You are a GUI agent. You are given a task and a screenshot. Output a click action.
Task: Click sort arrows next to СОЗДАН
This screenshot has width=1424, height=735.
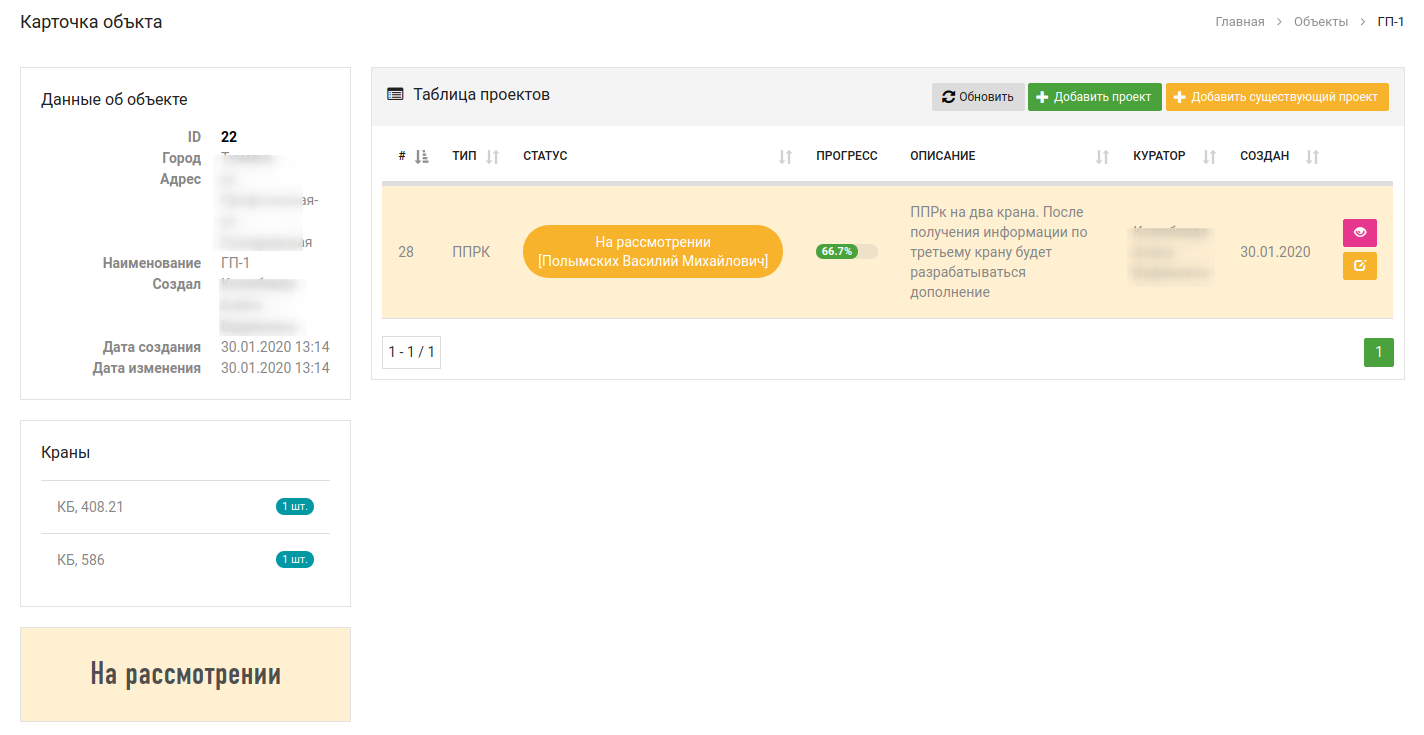click(1313, 156)
